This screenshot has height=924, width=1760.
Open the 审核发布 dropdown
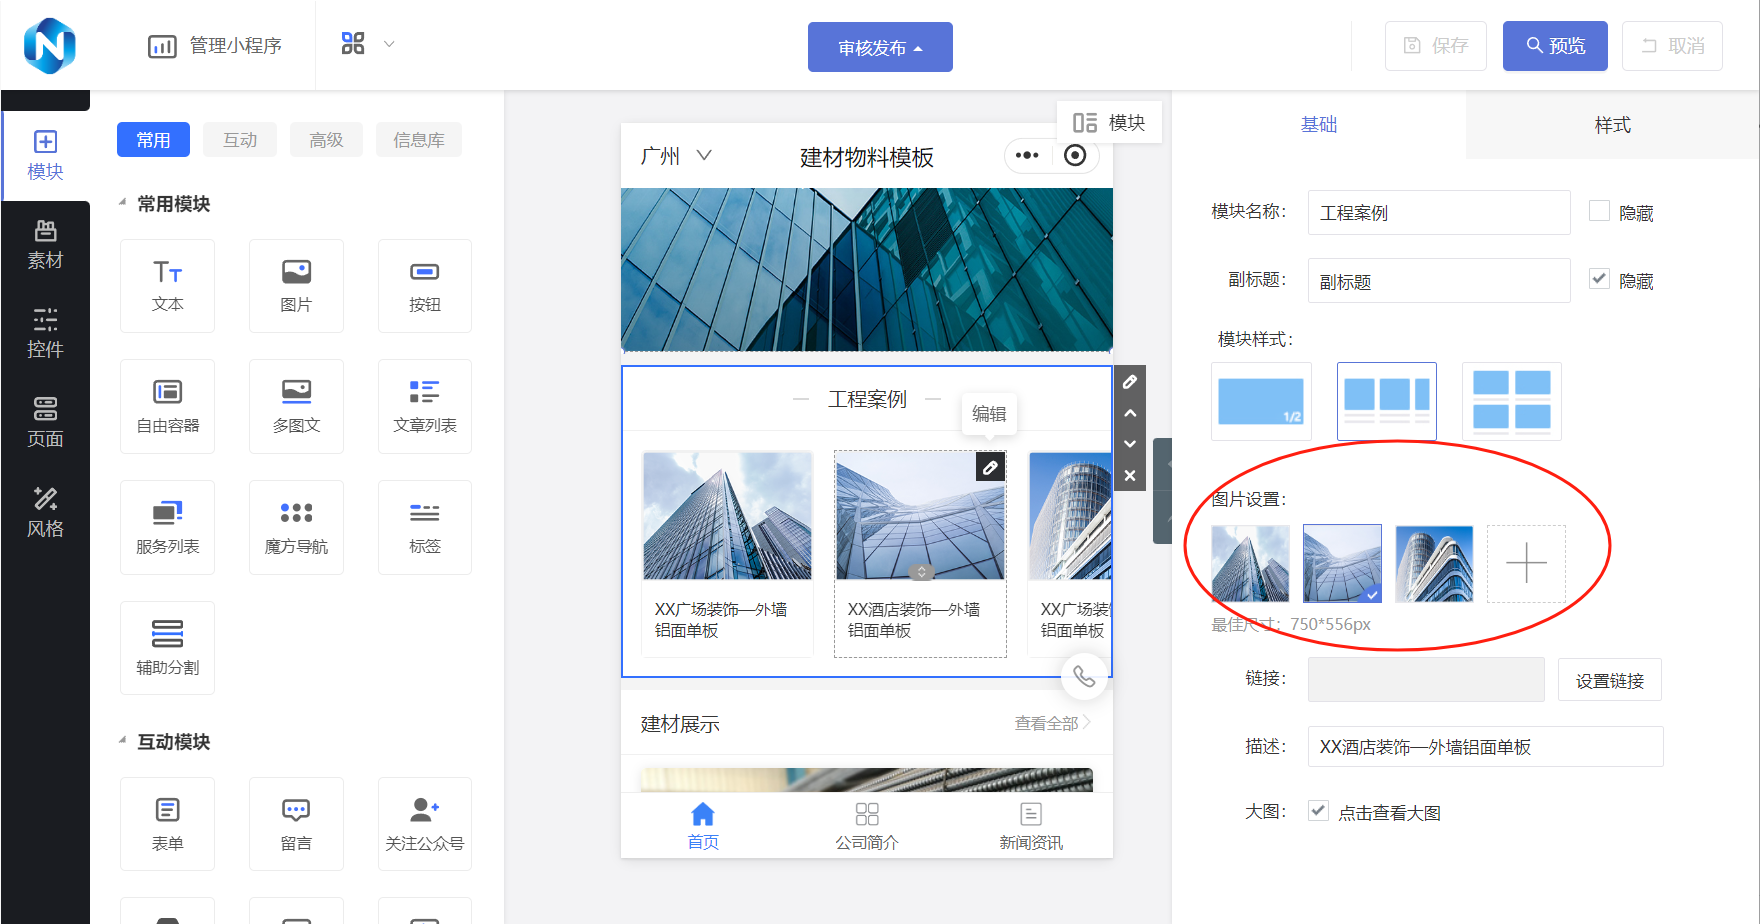click(880, 47)
